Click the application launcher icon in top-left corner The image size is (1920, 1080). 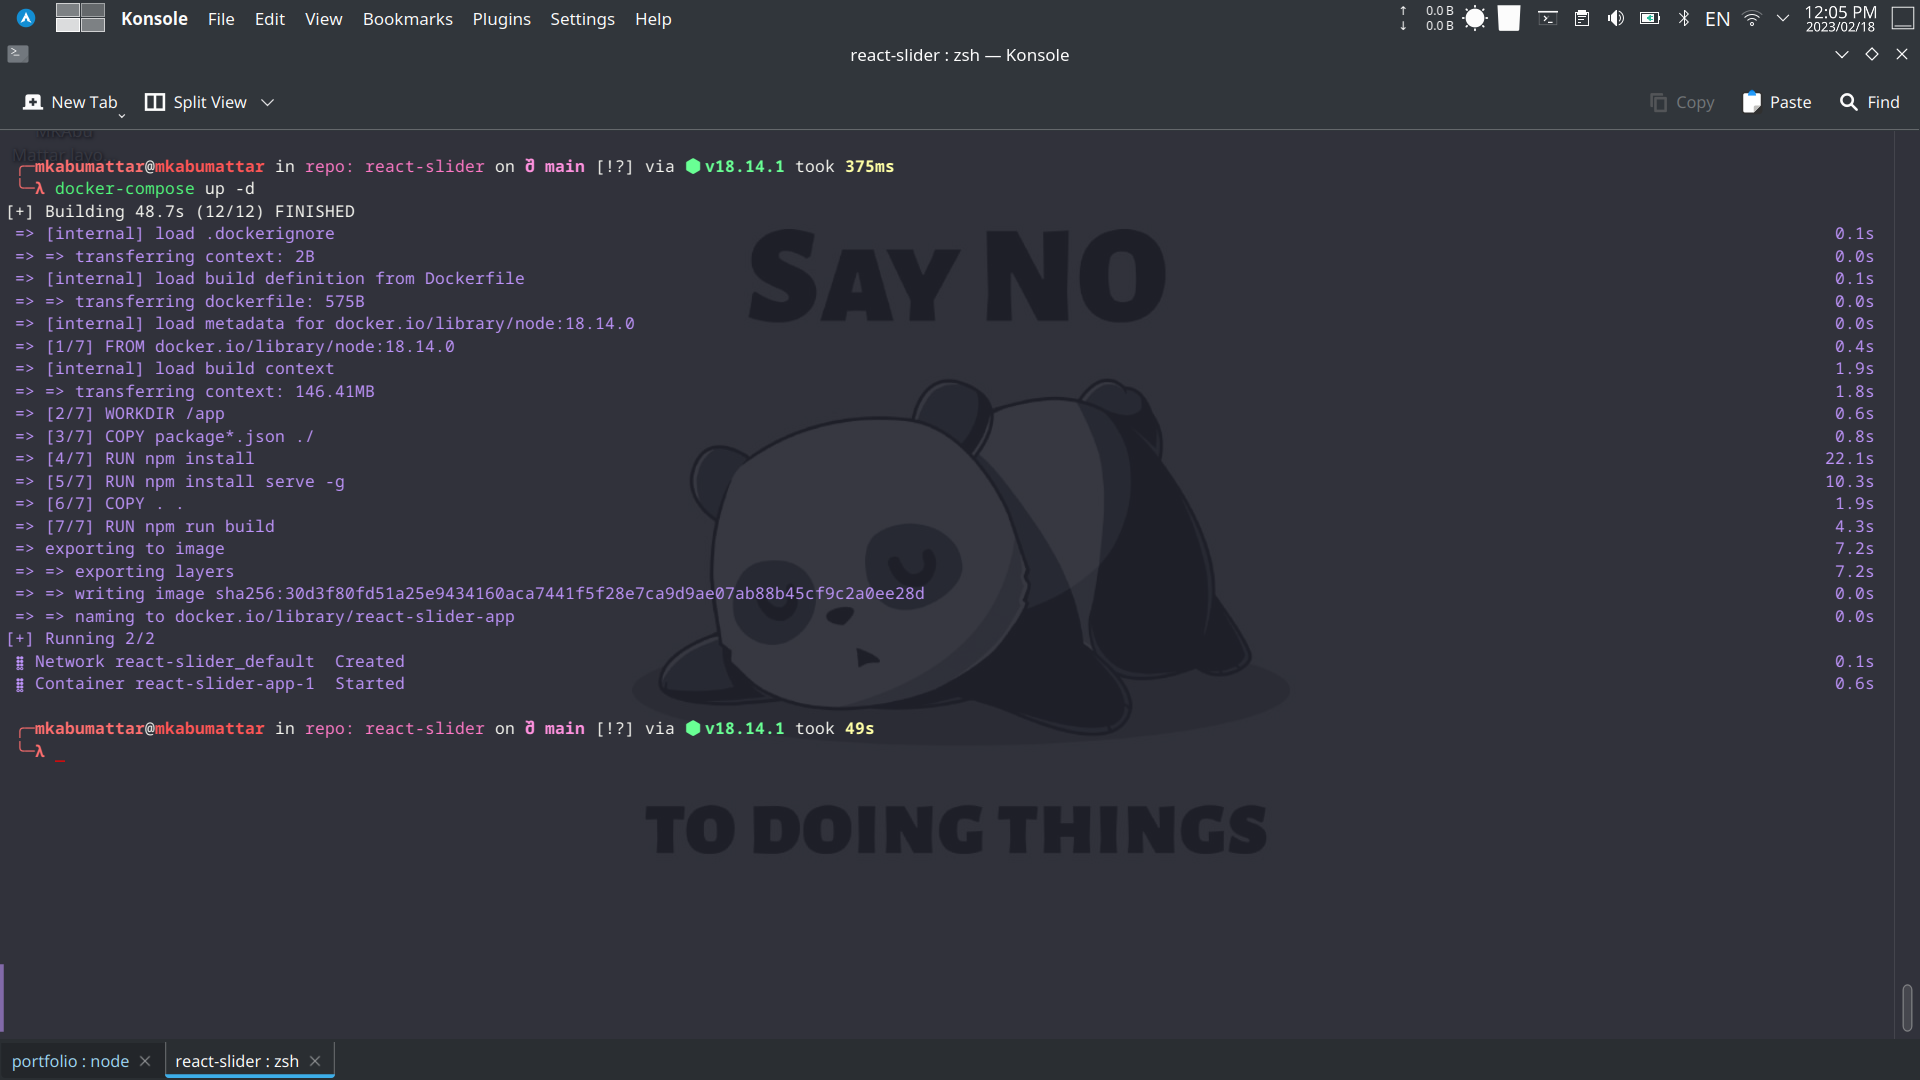23,17
